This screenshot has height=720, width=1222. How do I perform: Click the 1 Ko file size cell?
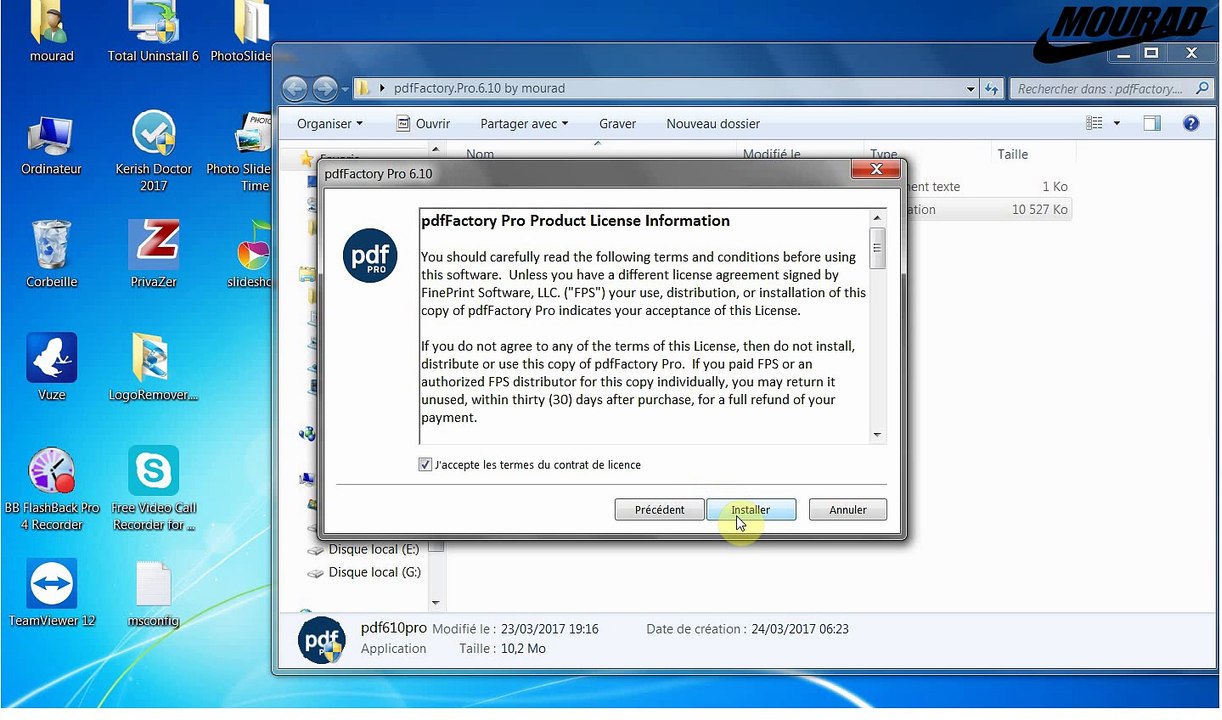pos(1054,186)
